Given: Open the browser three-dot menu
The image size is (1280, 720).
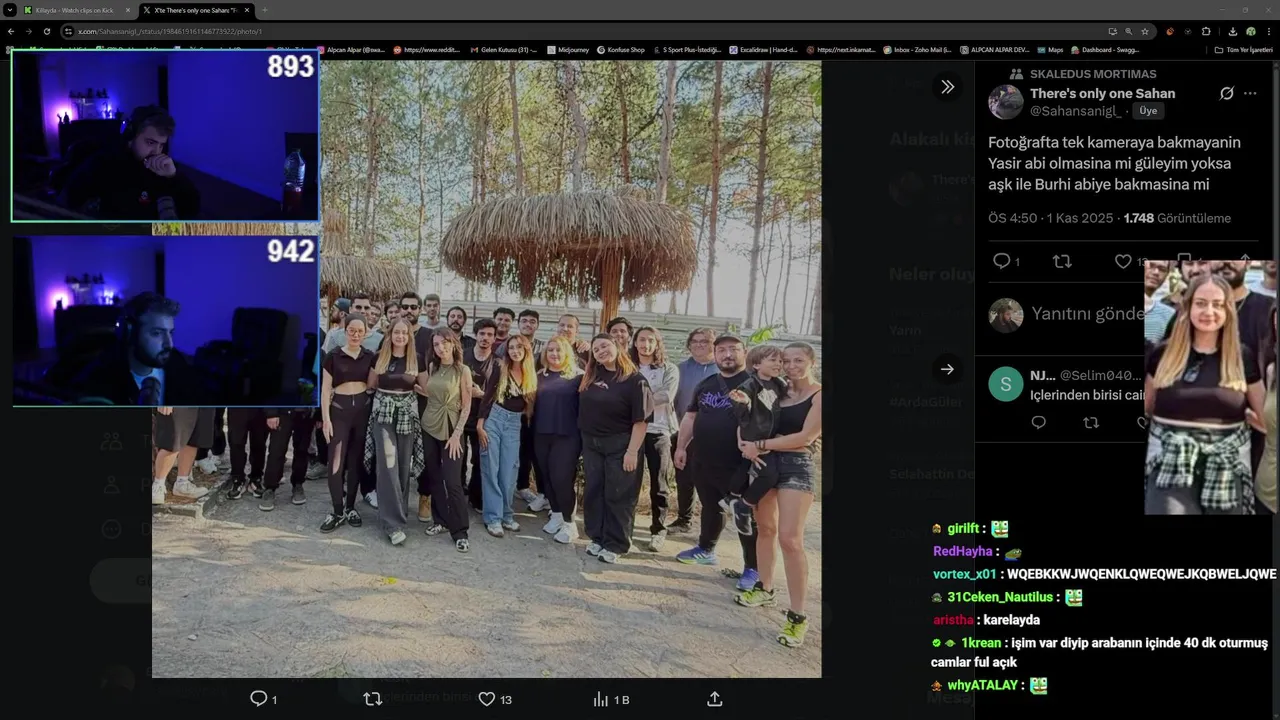Looking at the screenshot, I should [1268, 31].
